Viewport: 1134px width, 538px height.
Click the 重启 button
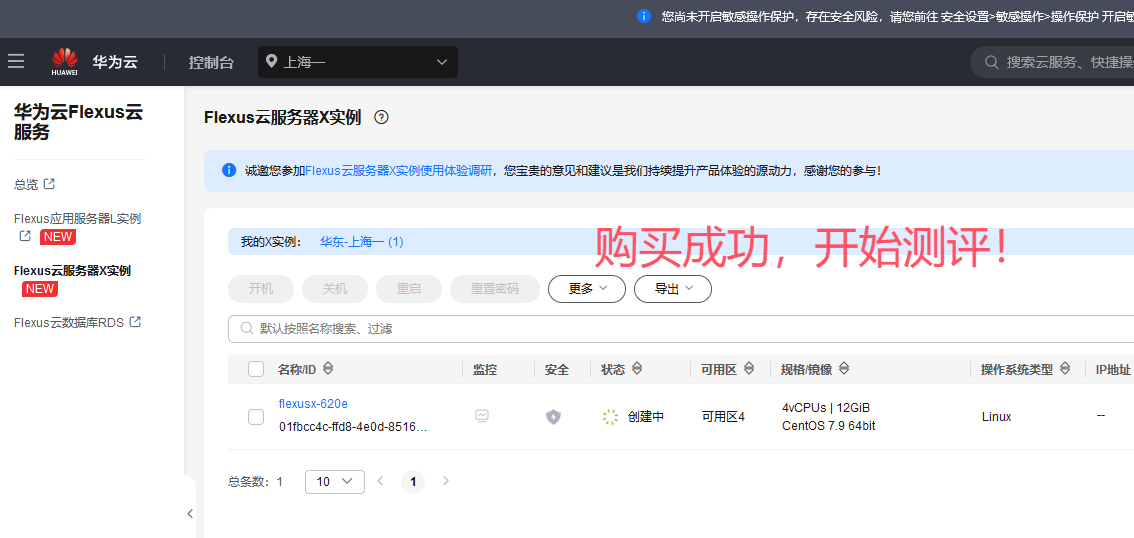tap(409, 289)
